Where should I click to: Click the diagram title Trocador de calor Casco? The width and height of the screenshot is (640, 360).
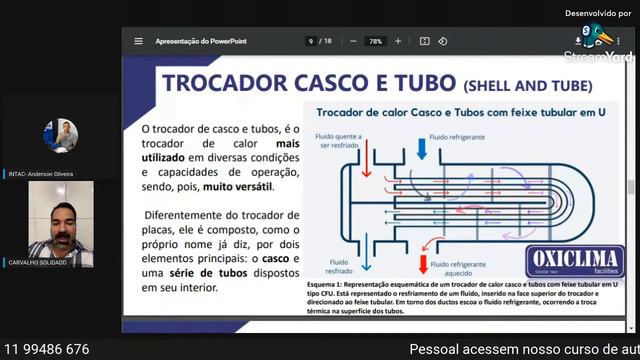461,112
